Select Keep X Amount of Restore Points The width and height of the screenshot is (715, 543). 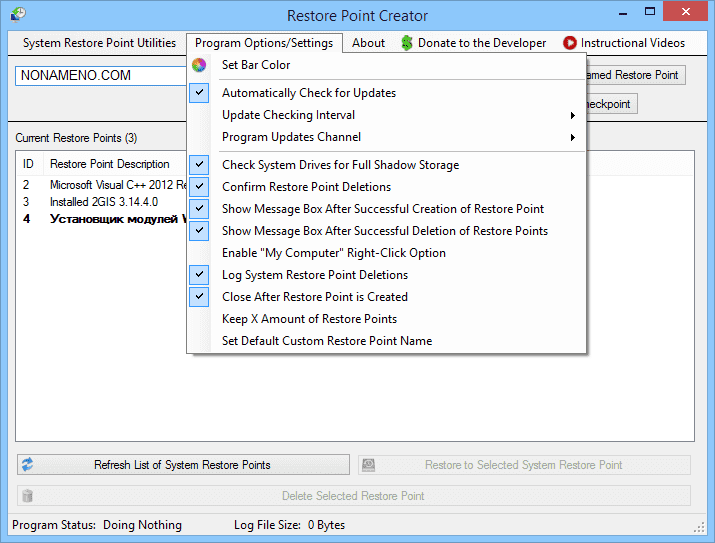tap(309, 319)
